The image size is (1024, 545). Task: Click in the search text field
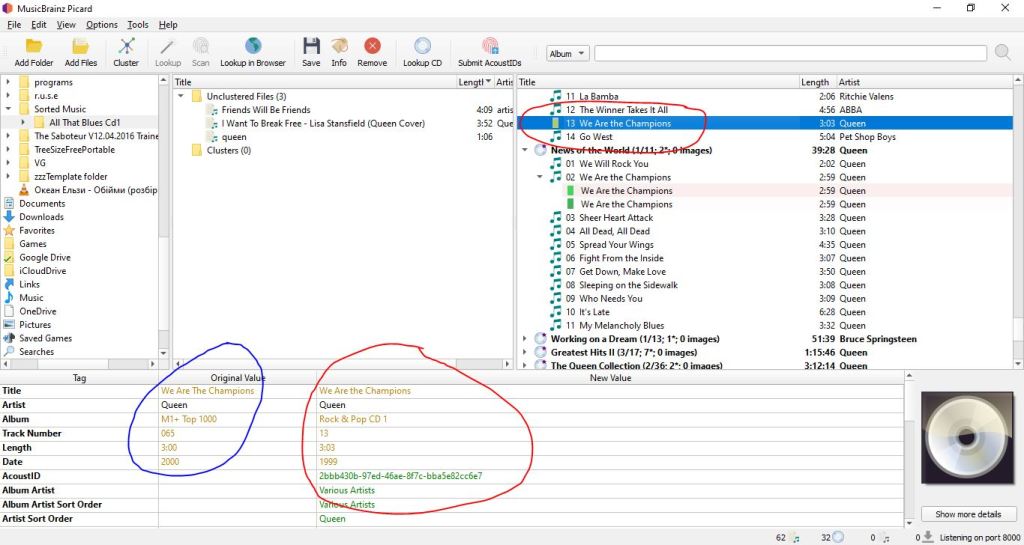(790, 54)
